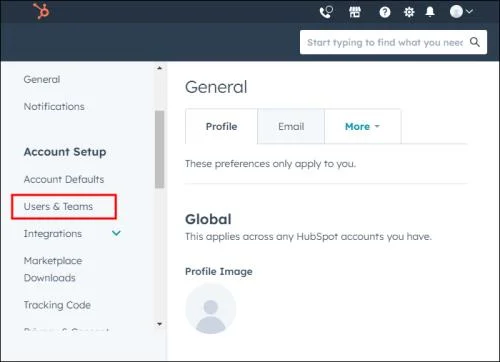
Task: Click the sidebar scroll up arrow
Action: (159, 68)
